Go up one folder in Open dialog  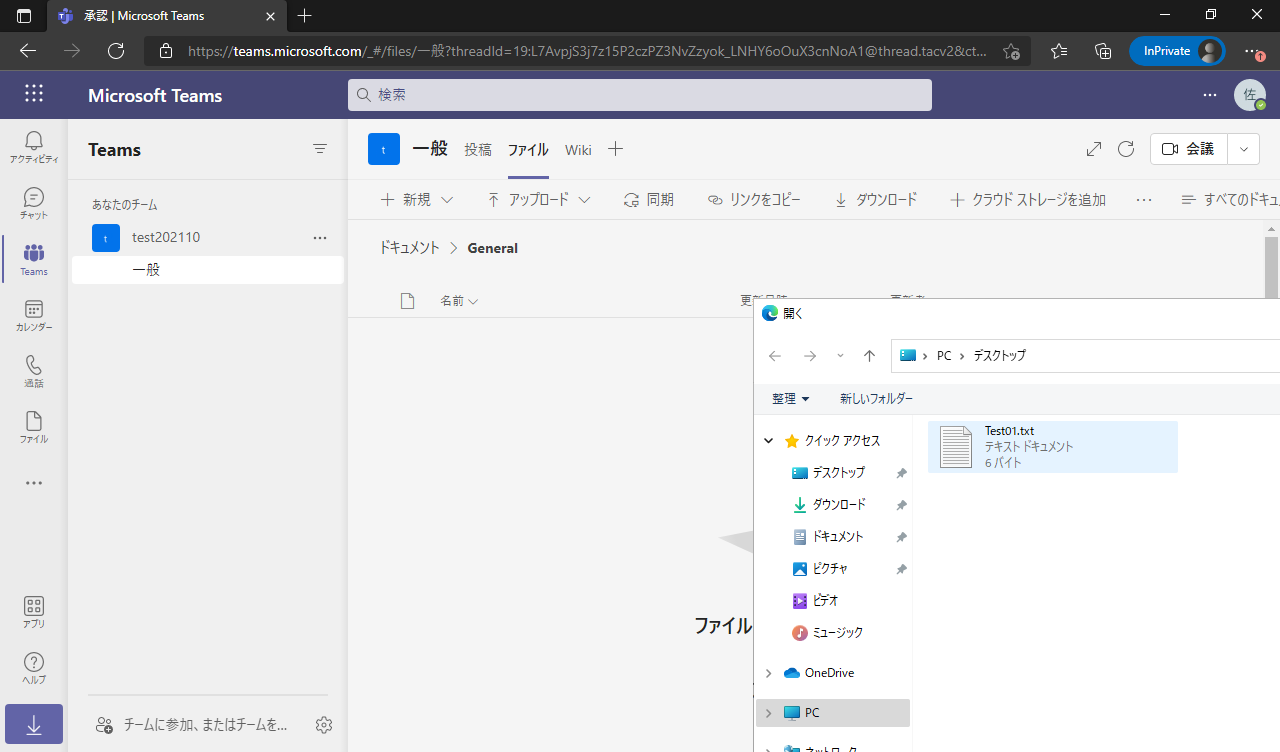869,355
